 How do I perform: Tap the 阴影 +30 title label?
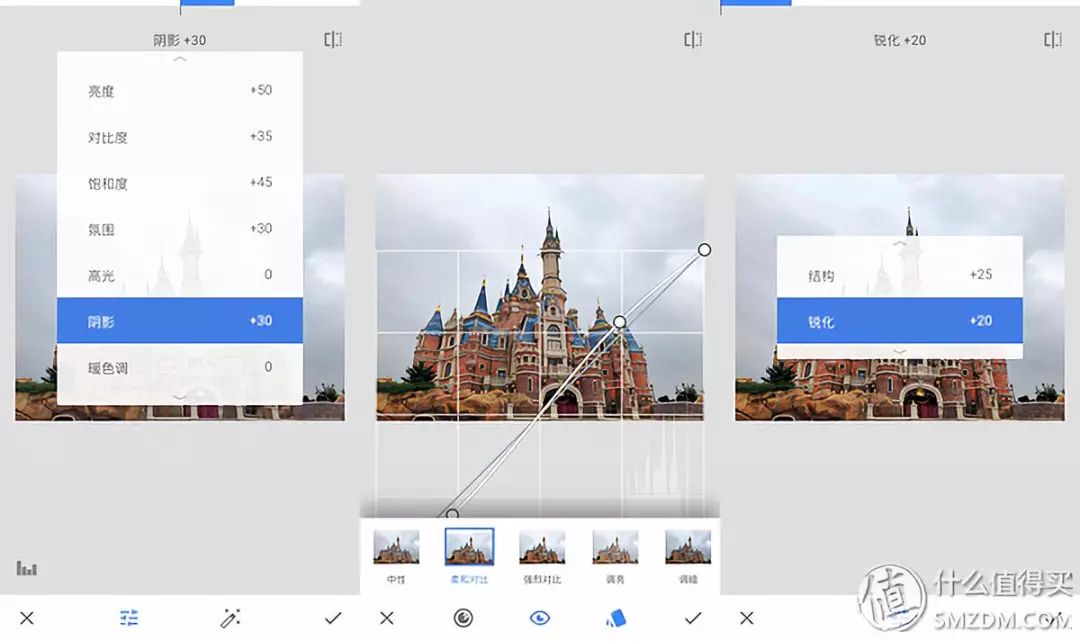click(180, 41)
